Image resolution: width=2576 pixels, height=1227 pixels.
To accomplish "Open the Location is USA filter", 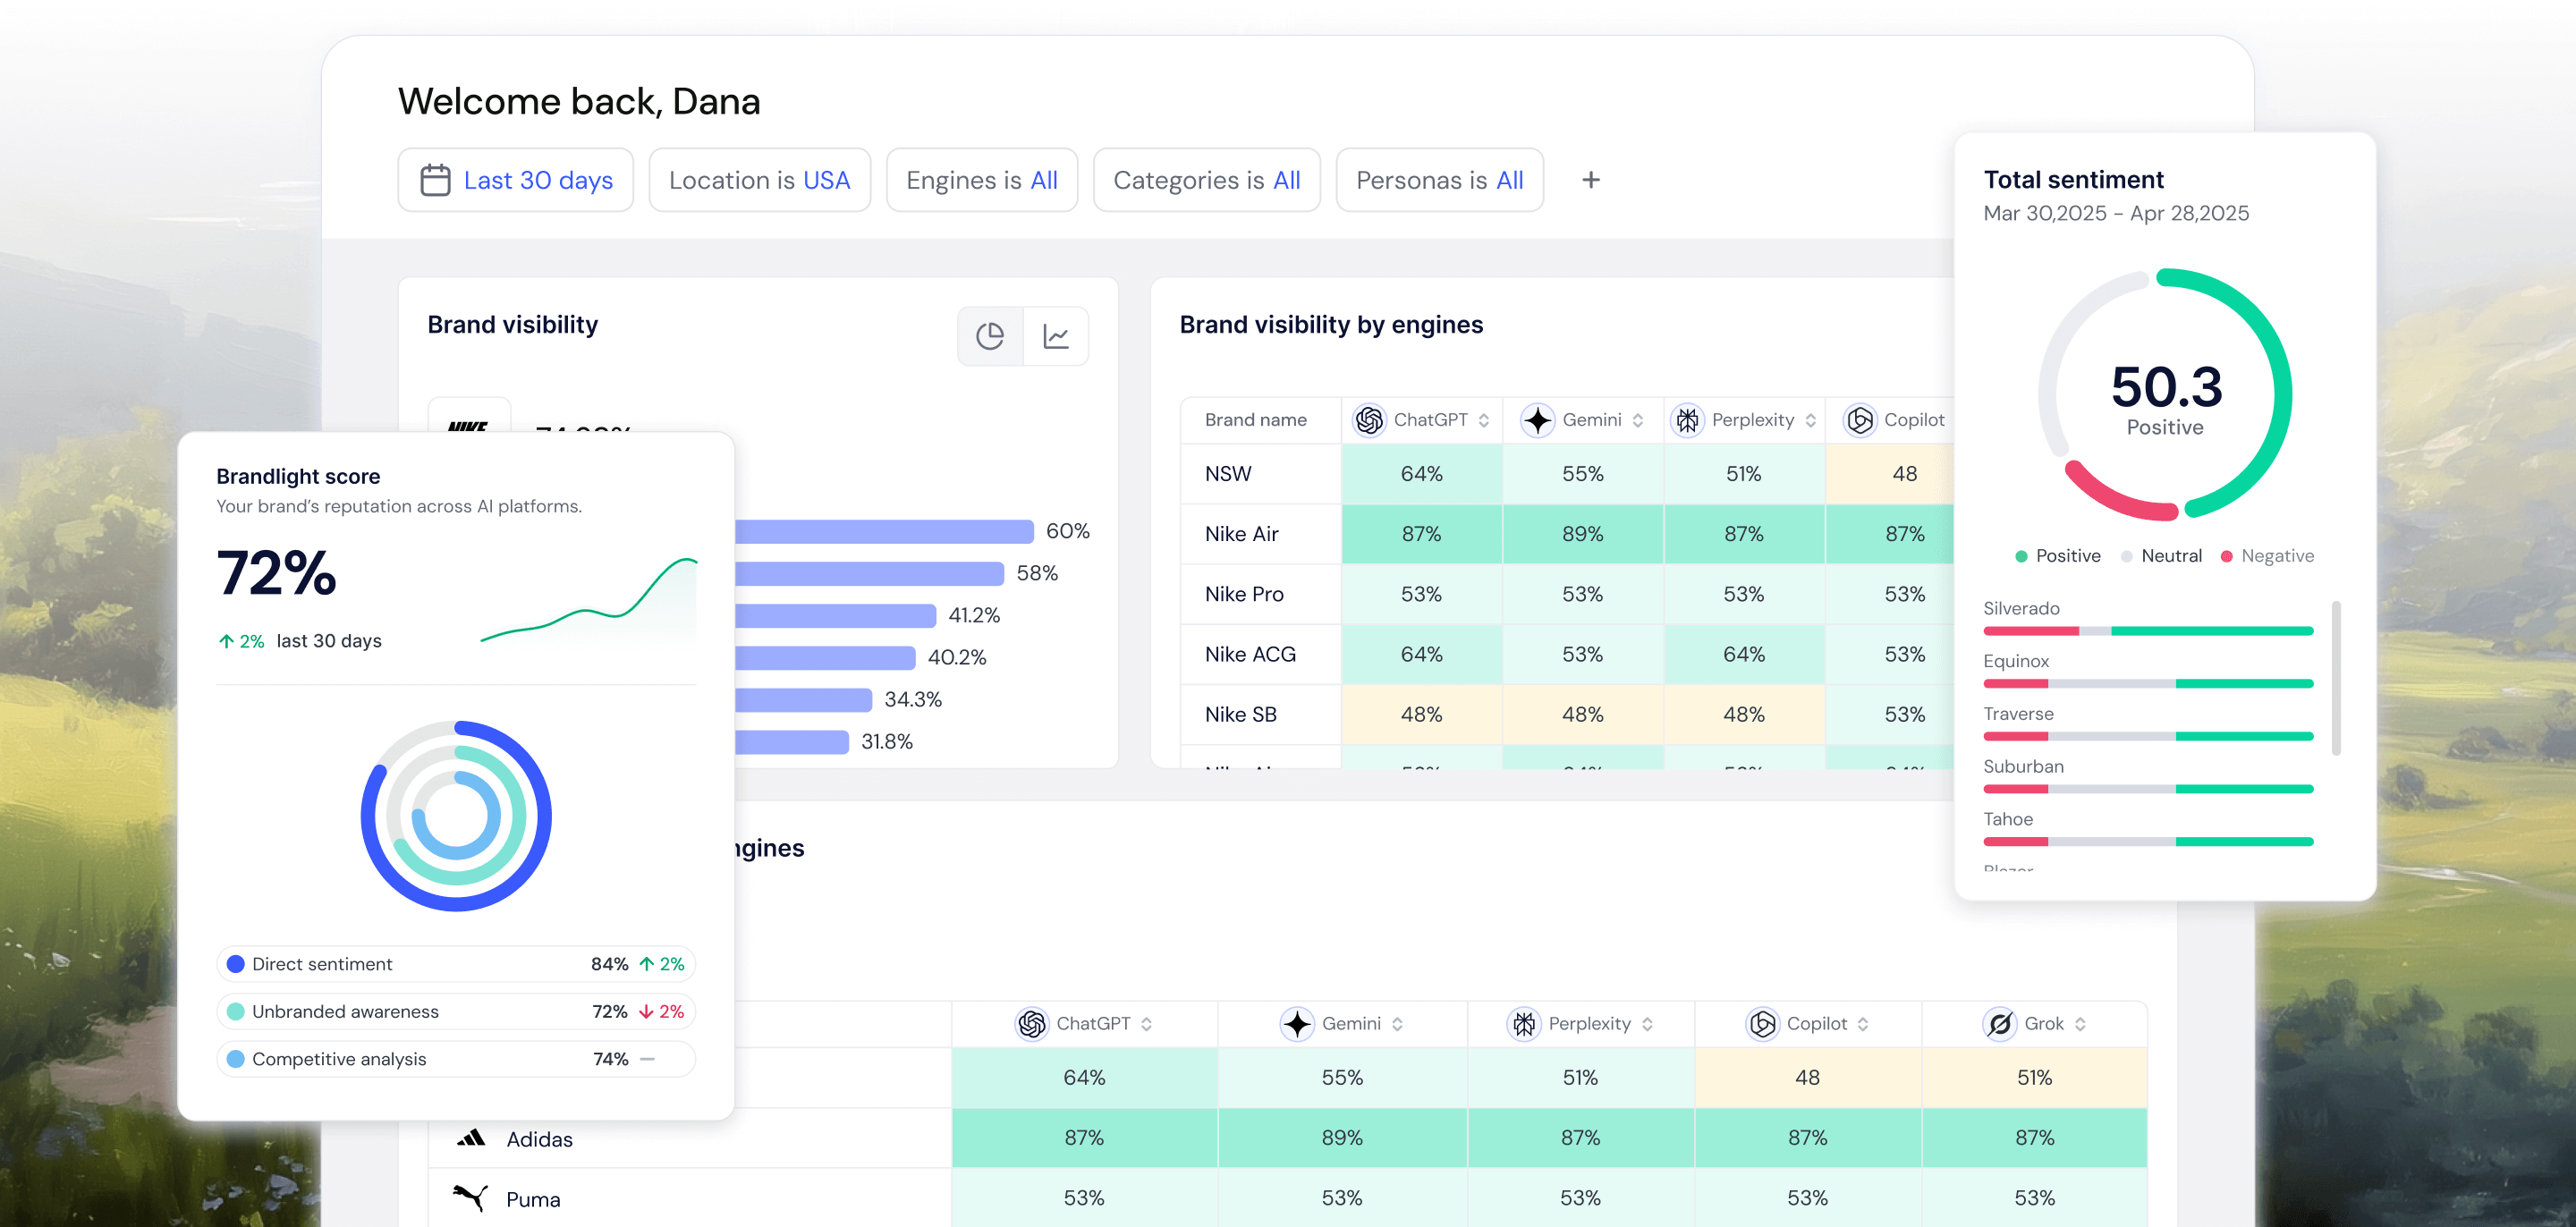I will tap(759, 180).
